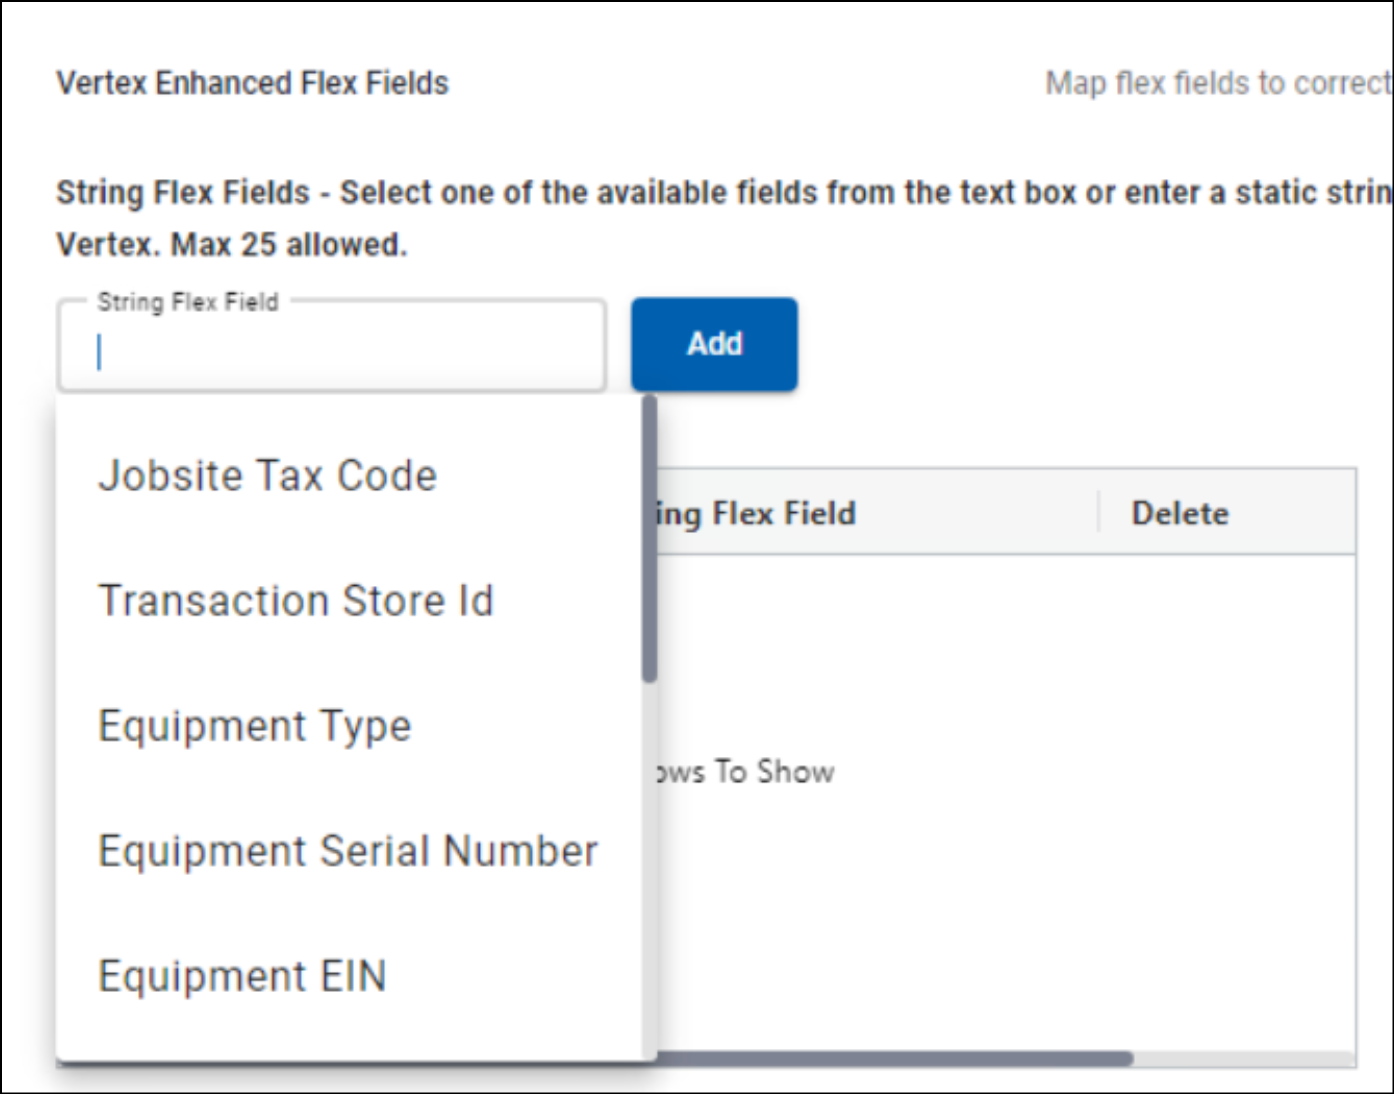1394x1094 pixels.
Task: Choose Equipment EIN from the suggestions
Action: click(x=242, y=976)
